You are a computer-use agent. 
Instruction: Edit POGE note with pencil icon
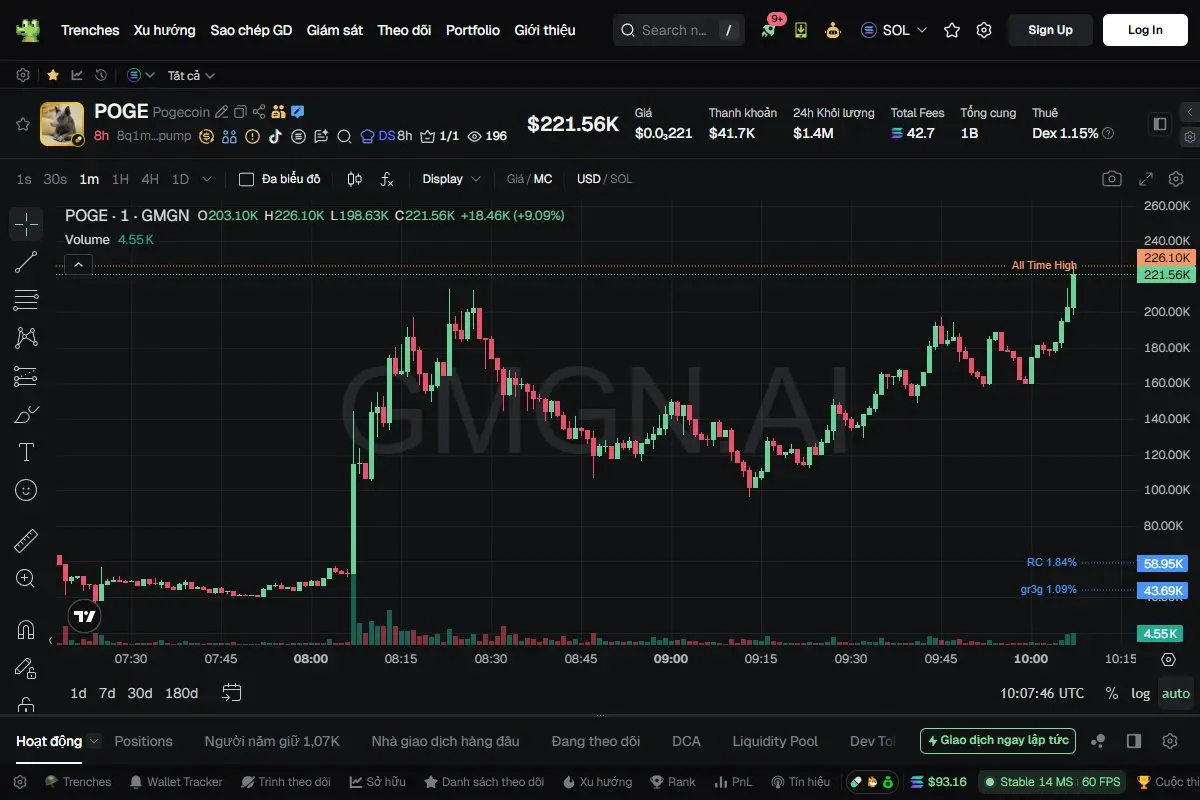tap(222, 112)
